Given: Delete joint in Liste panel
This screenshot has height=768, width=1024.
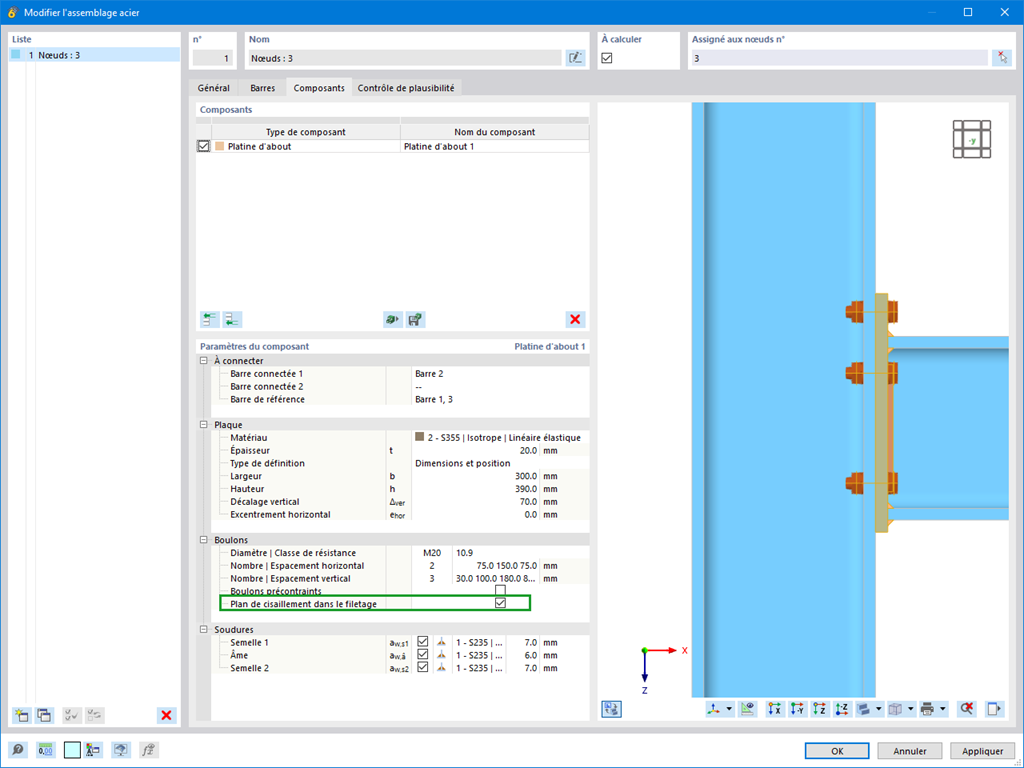Looking at the screenshot, I should point(167,715).
